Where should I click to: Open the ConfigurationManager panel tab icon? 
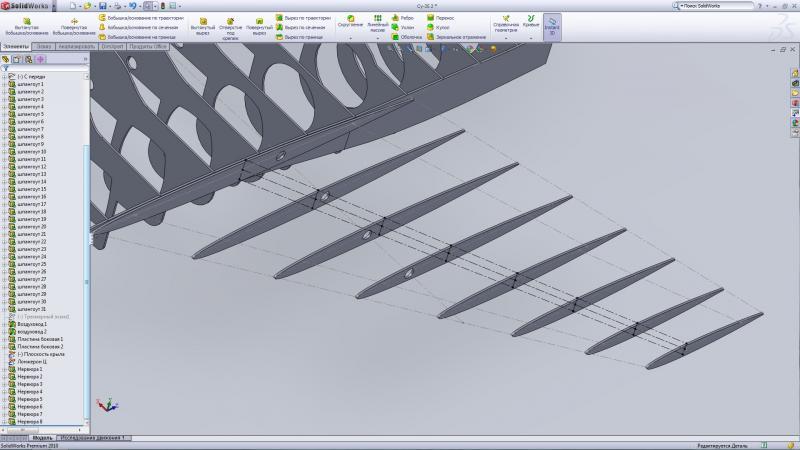[28, 59]
